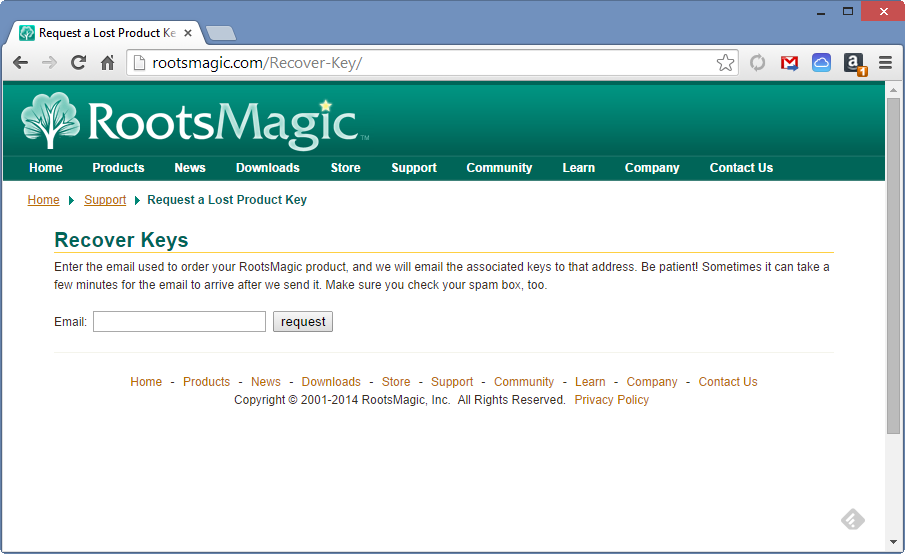Open the browser home page icon
This screenshot has width=905, height=554.
coord(107,62)
